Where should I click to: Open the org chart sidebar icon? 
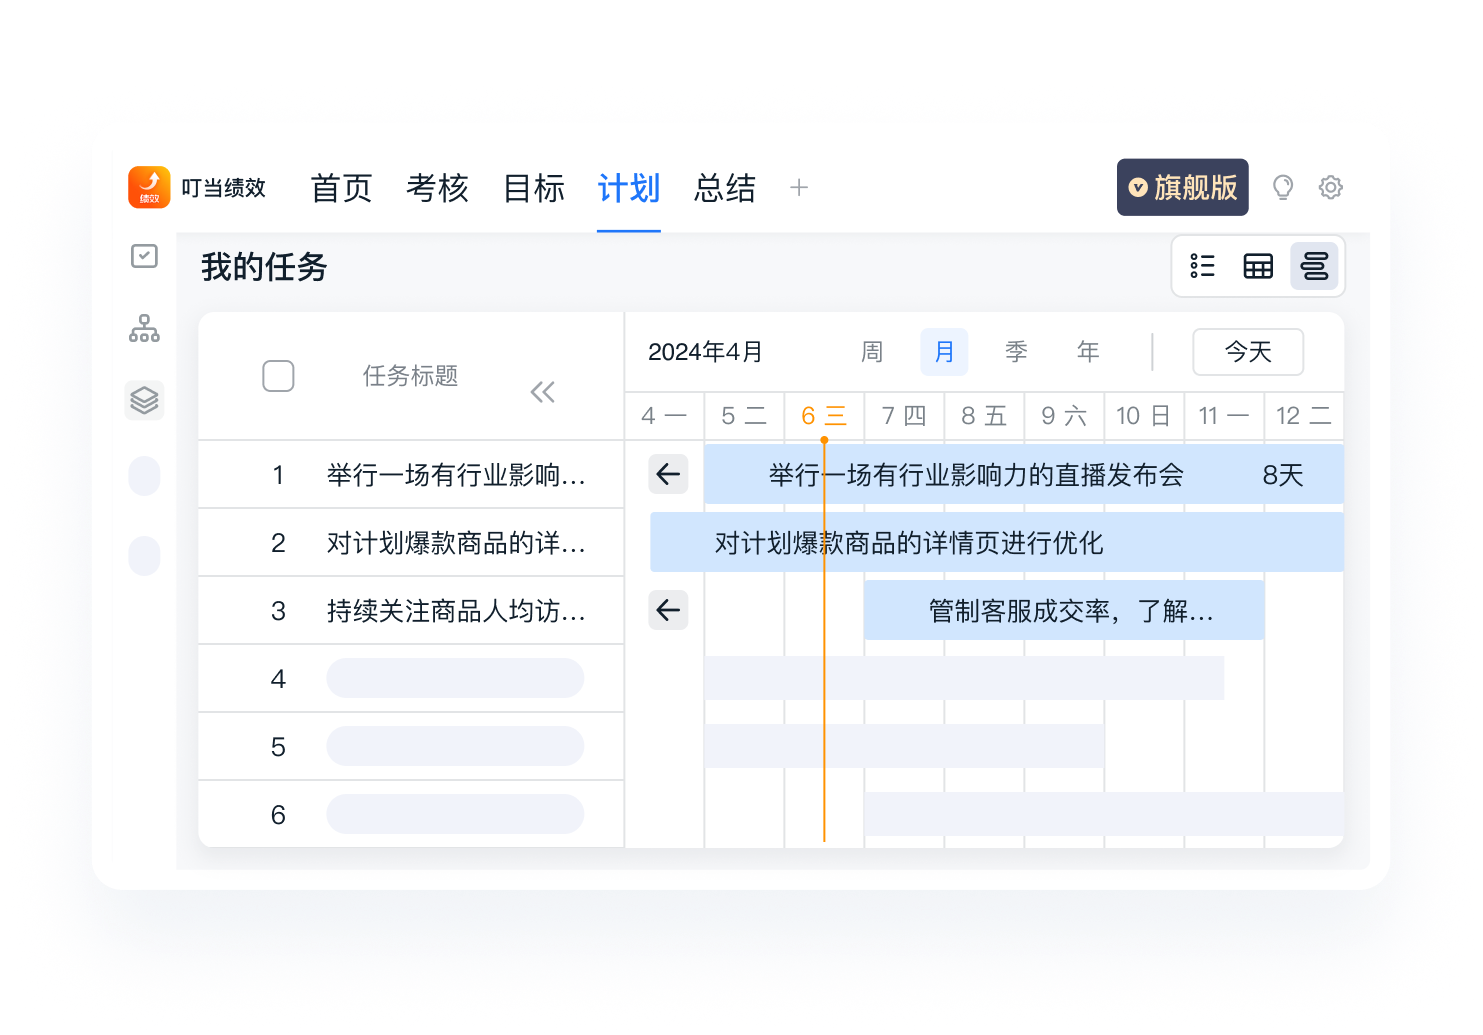pos(144,328)
